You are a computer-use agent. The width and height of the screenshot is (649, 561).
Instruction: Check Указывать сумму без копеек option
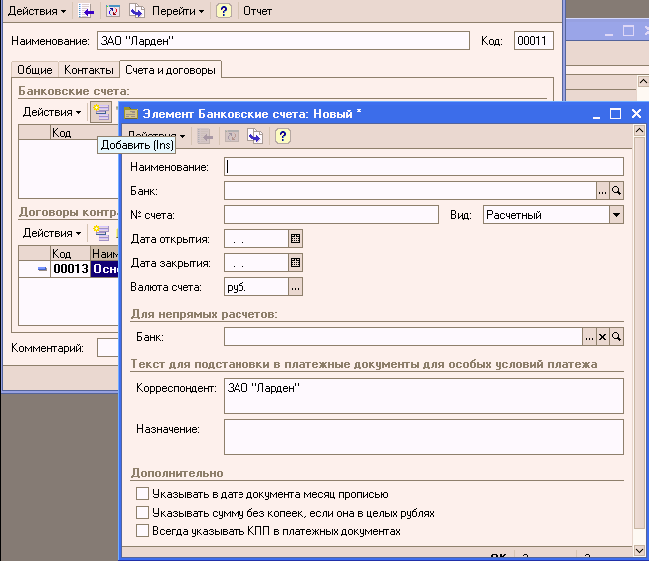[x=142, y=512]
